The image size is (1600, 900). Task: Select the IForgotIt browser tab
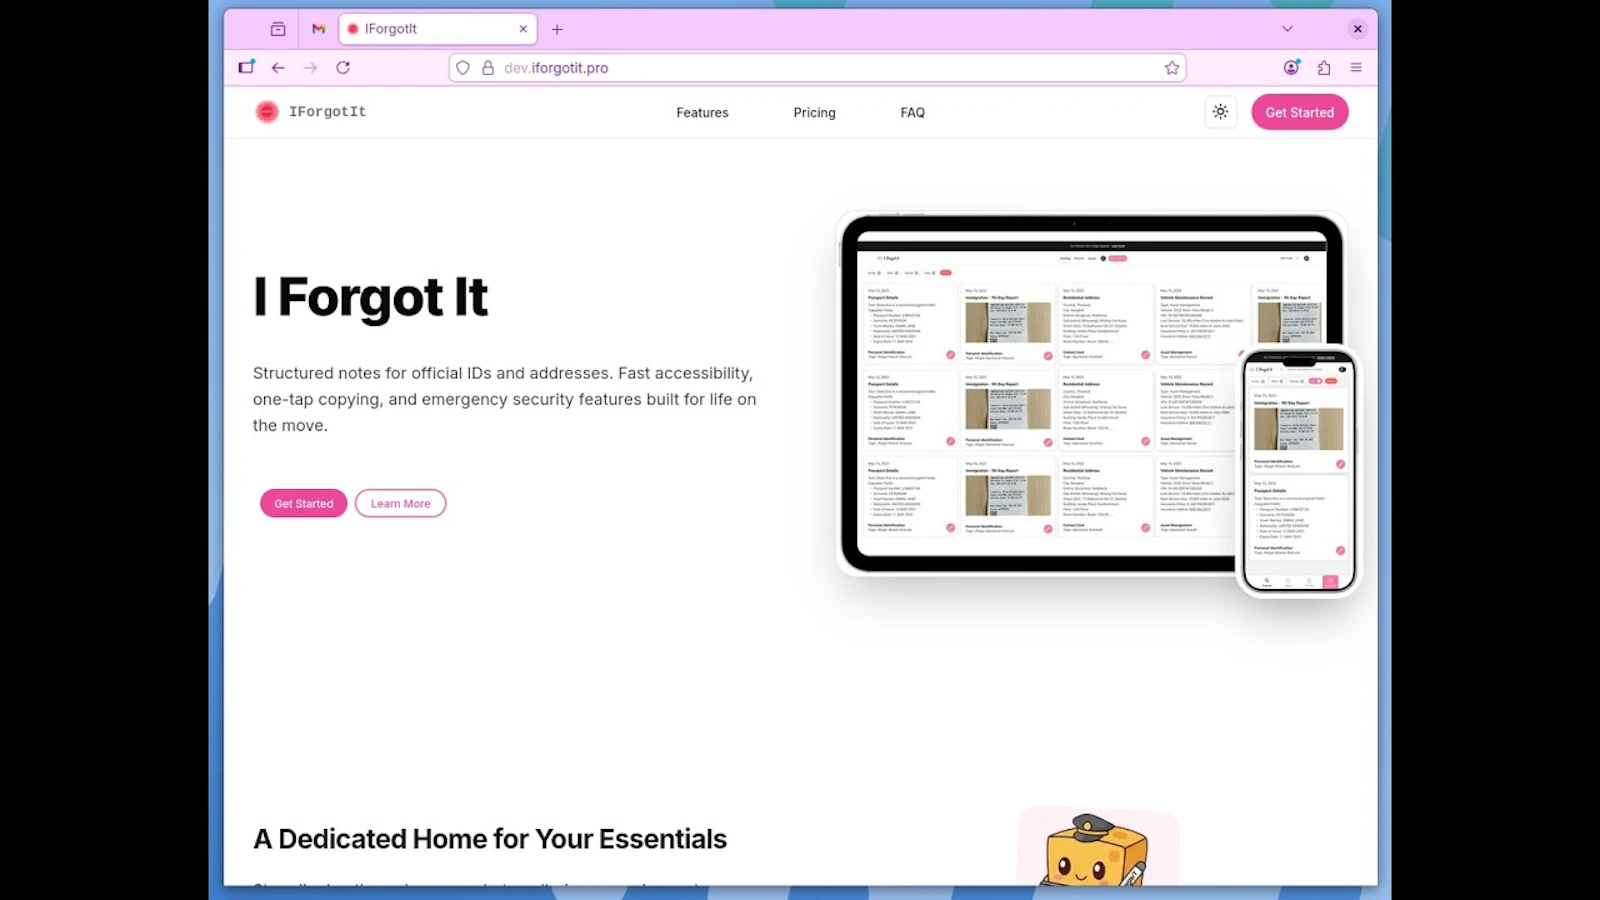438,29
